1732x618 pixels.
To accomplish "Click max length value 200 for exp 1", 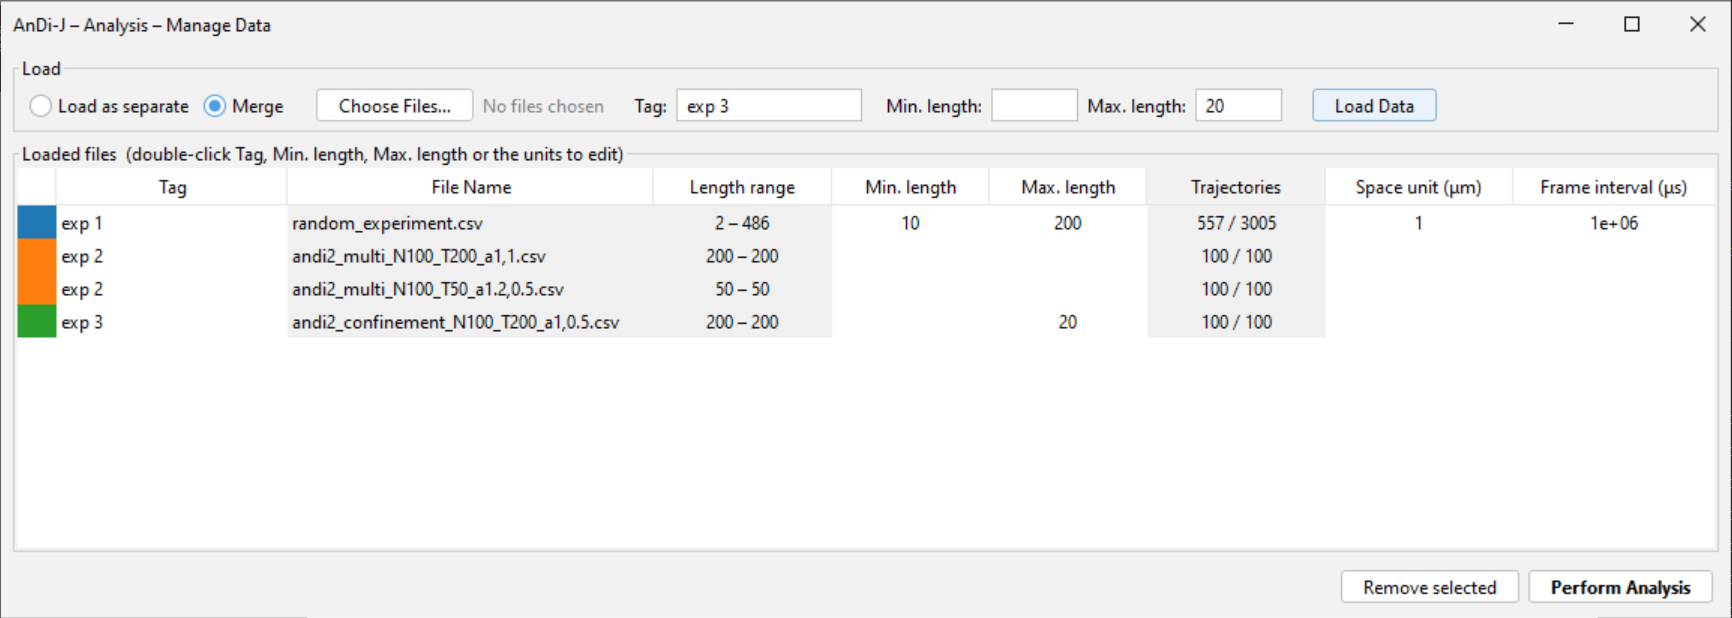I will pyautogui.click(x=1068, y=223).
